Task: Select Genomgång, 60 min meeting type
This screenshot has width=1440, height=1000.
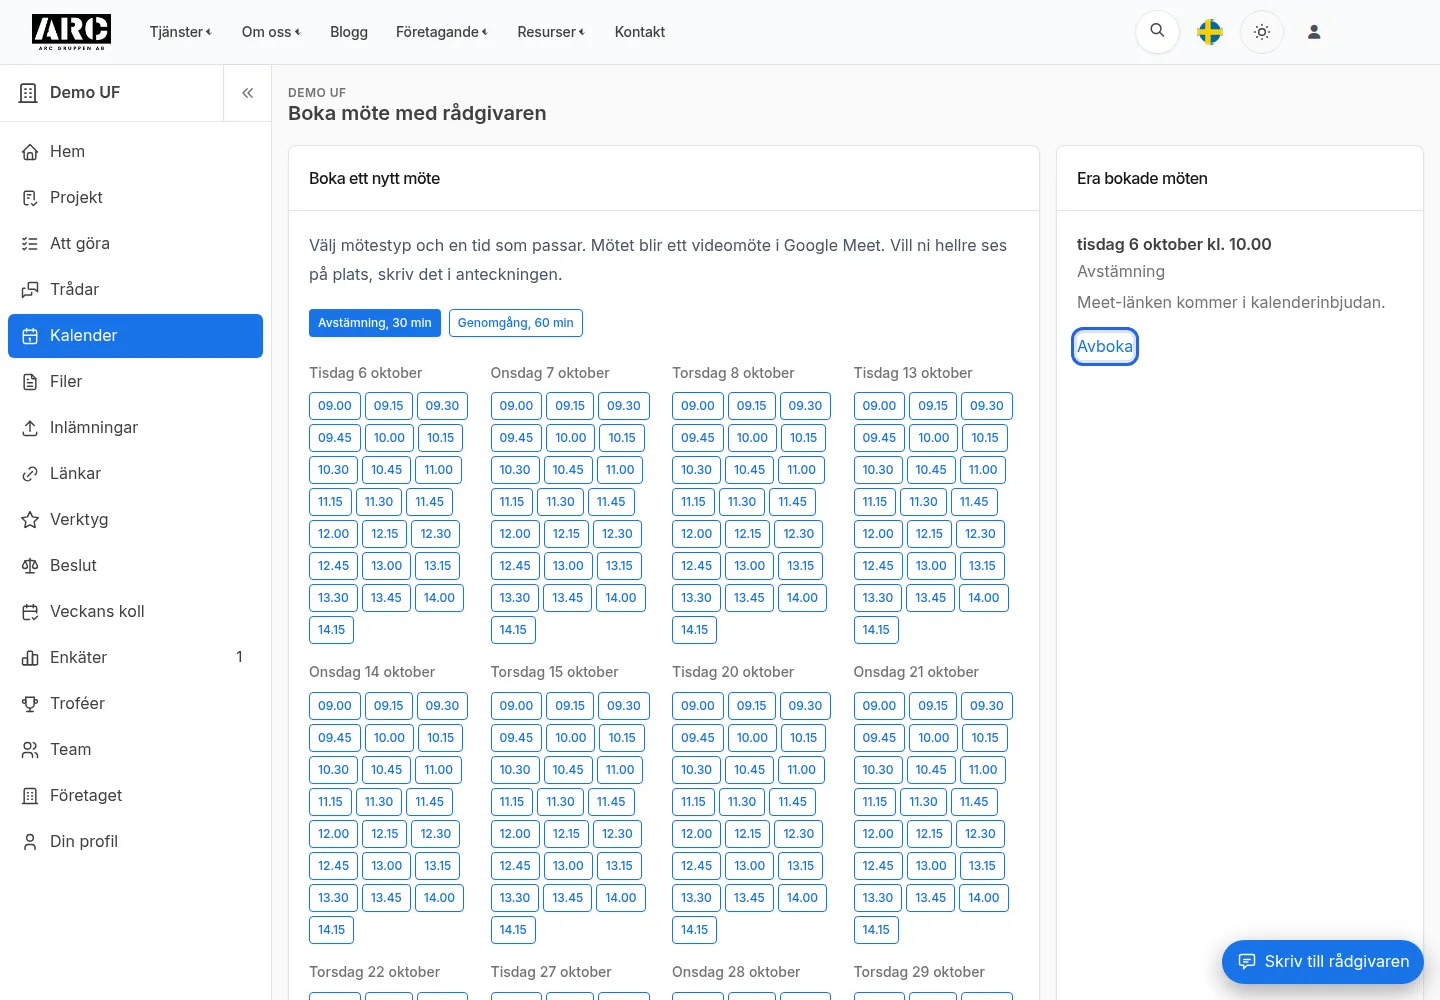Action: point(516,323)
